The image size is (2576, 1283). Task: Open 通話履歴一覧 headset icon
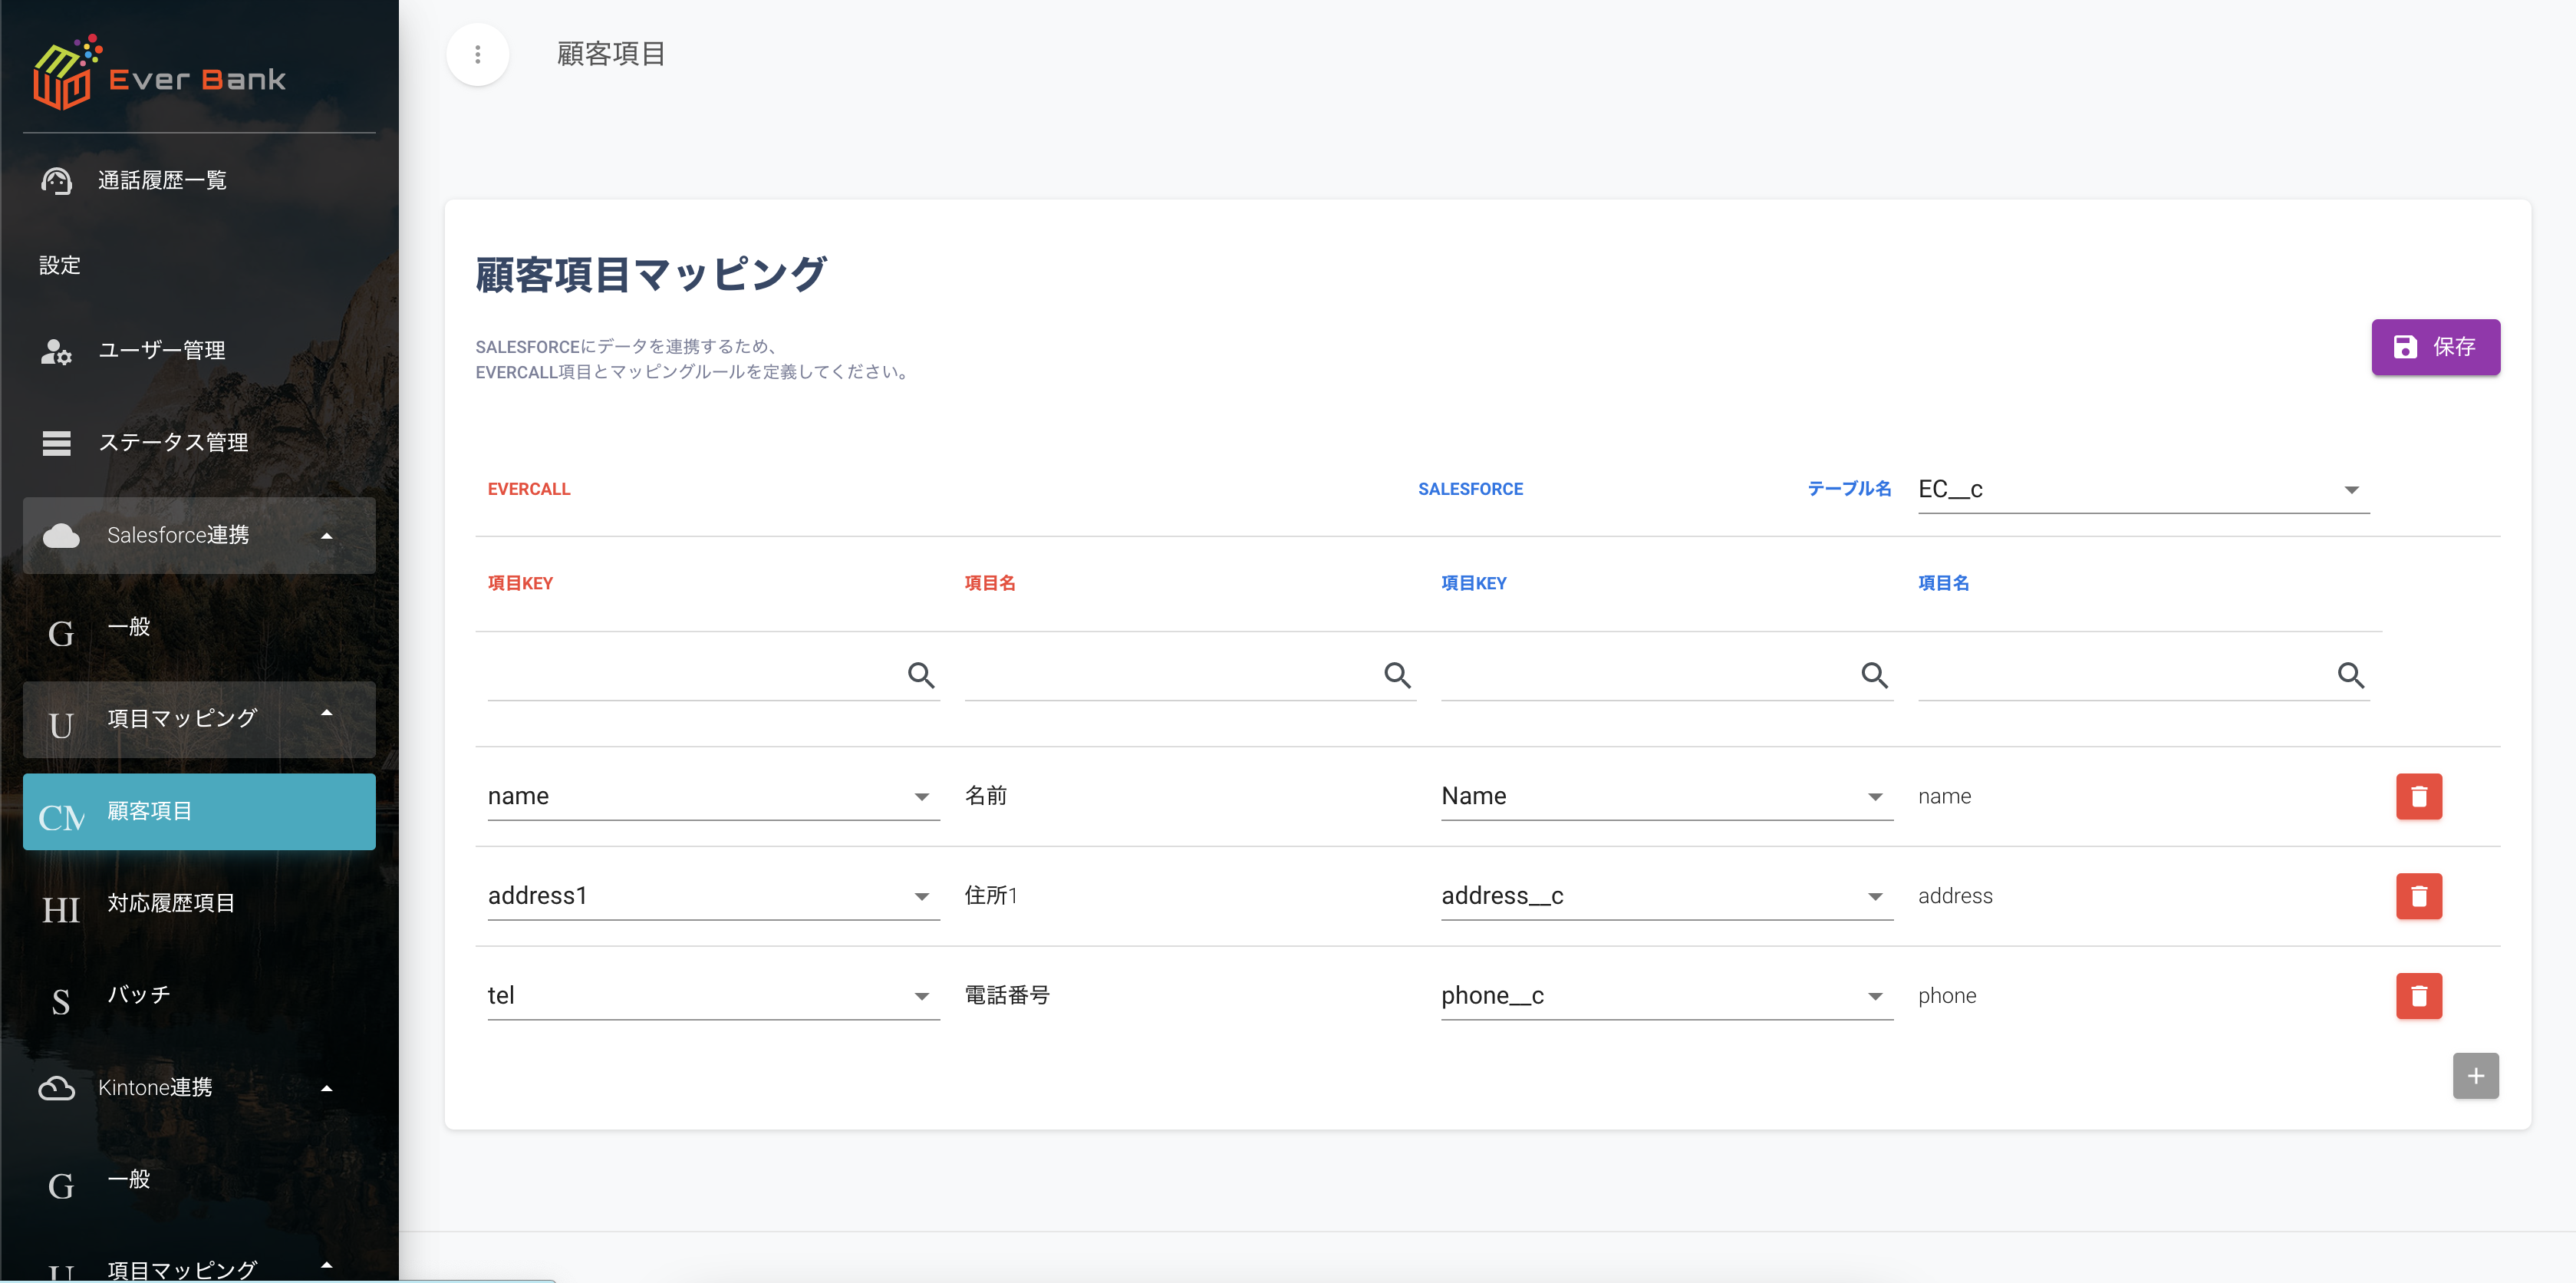[56, 181]
